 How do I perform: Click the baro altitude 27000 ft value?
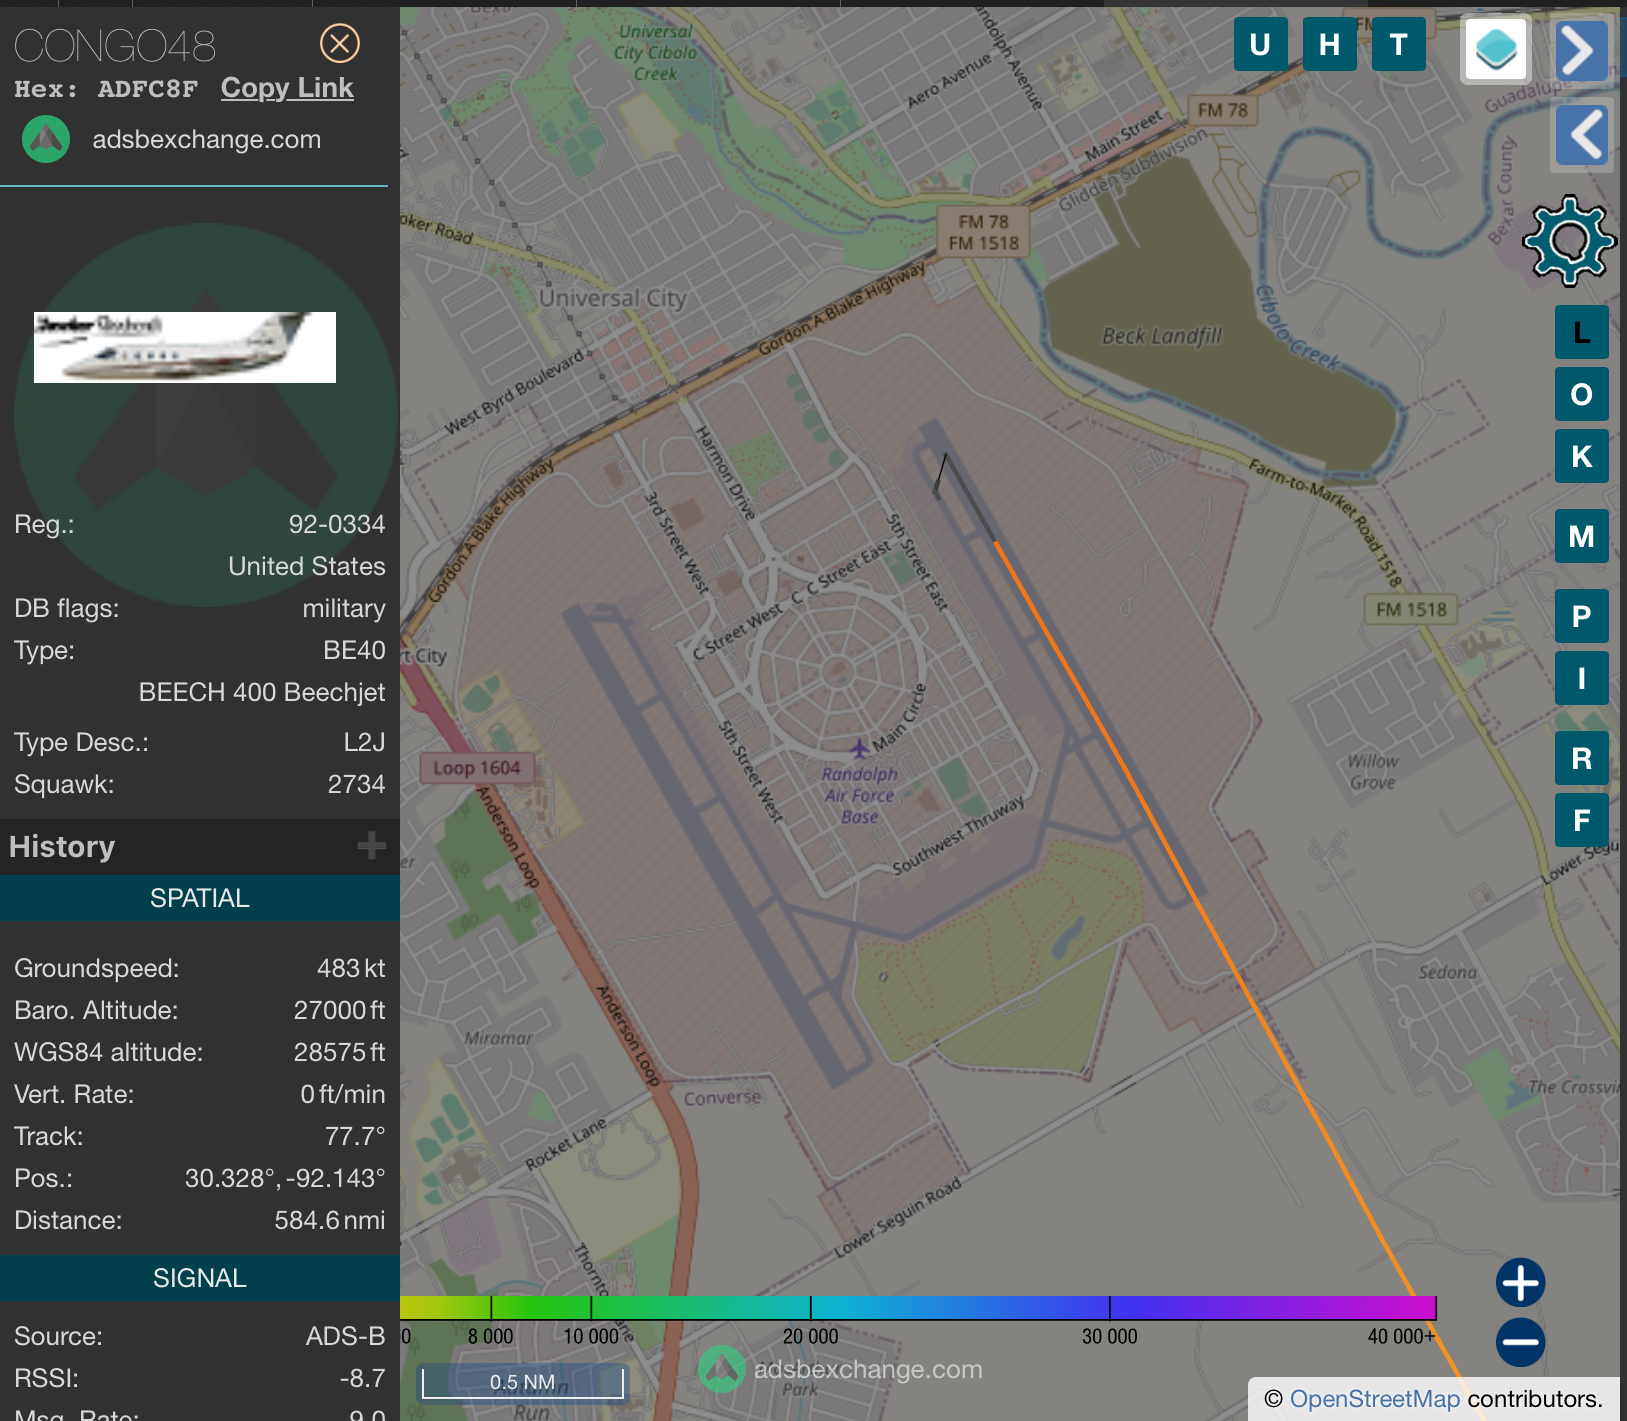(339, 1010)
